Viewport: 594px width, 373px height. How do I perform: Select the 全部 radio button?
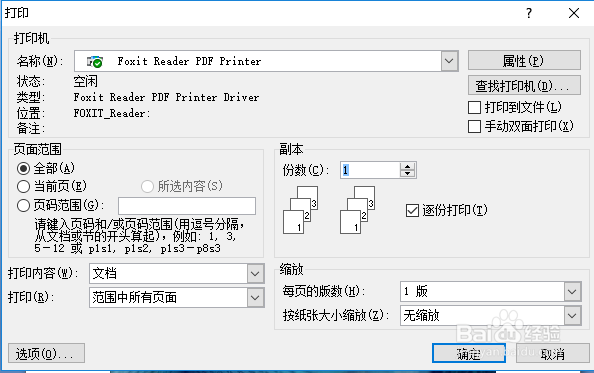click(23, 168)
